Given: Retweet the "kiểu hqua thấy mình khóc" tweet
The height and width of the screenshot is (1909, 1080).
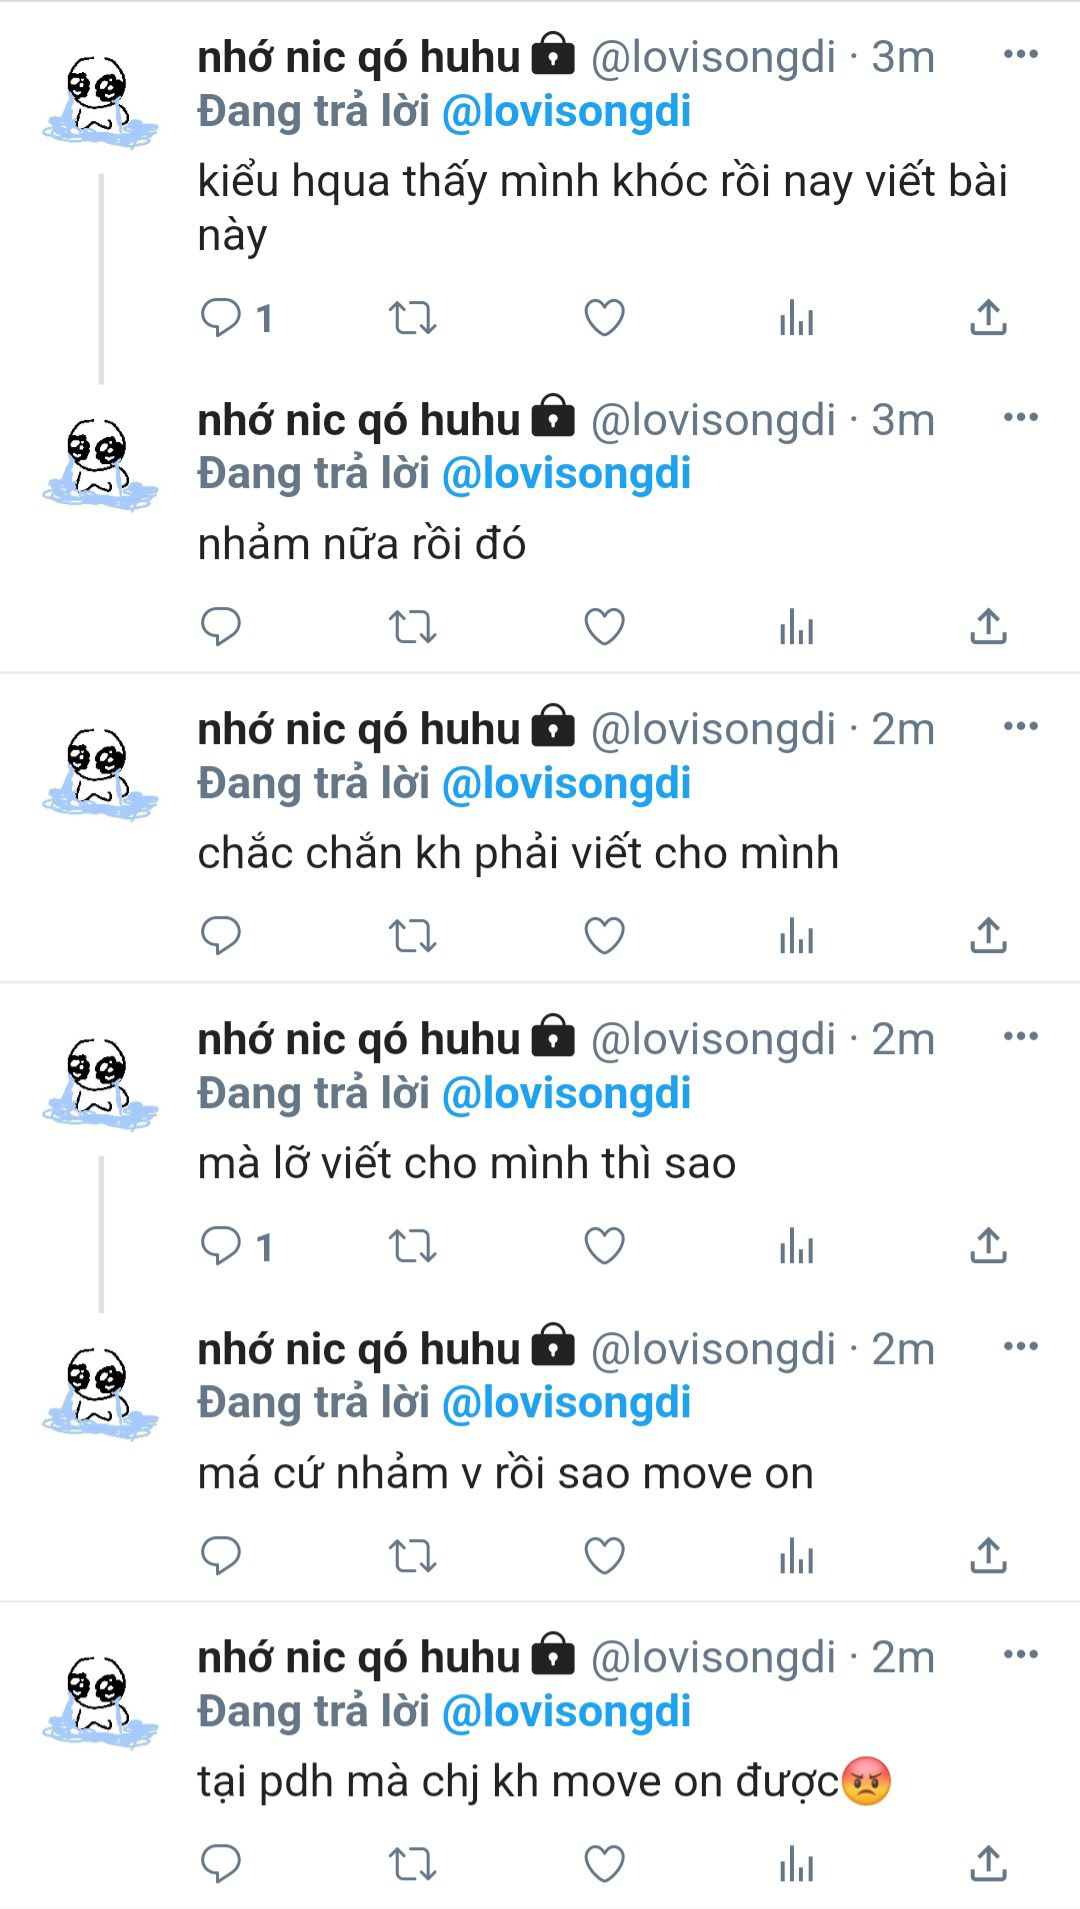Looking at the screenshot, I should [412, 318].
